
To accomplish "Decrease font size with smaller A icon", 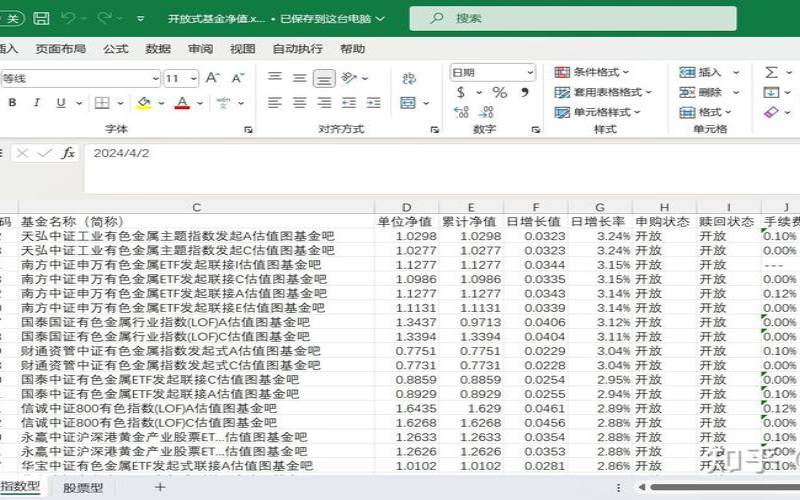I will pos(237,78).
